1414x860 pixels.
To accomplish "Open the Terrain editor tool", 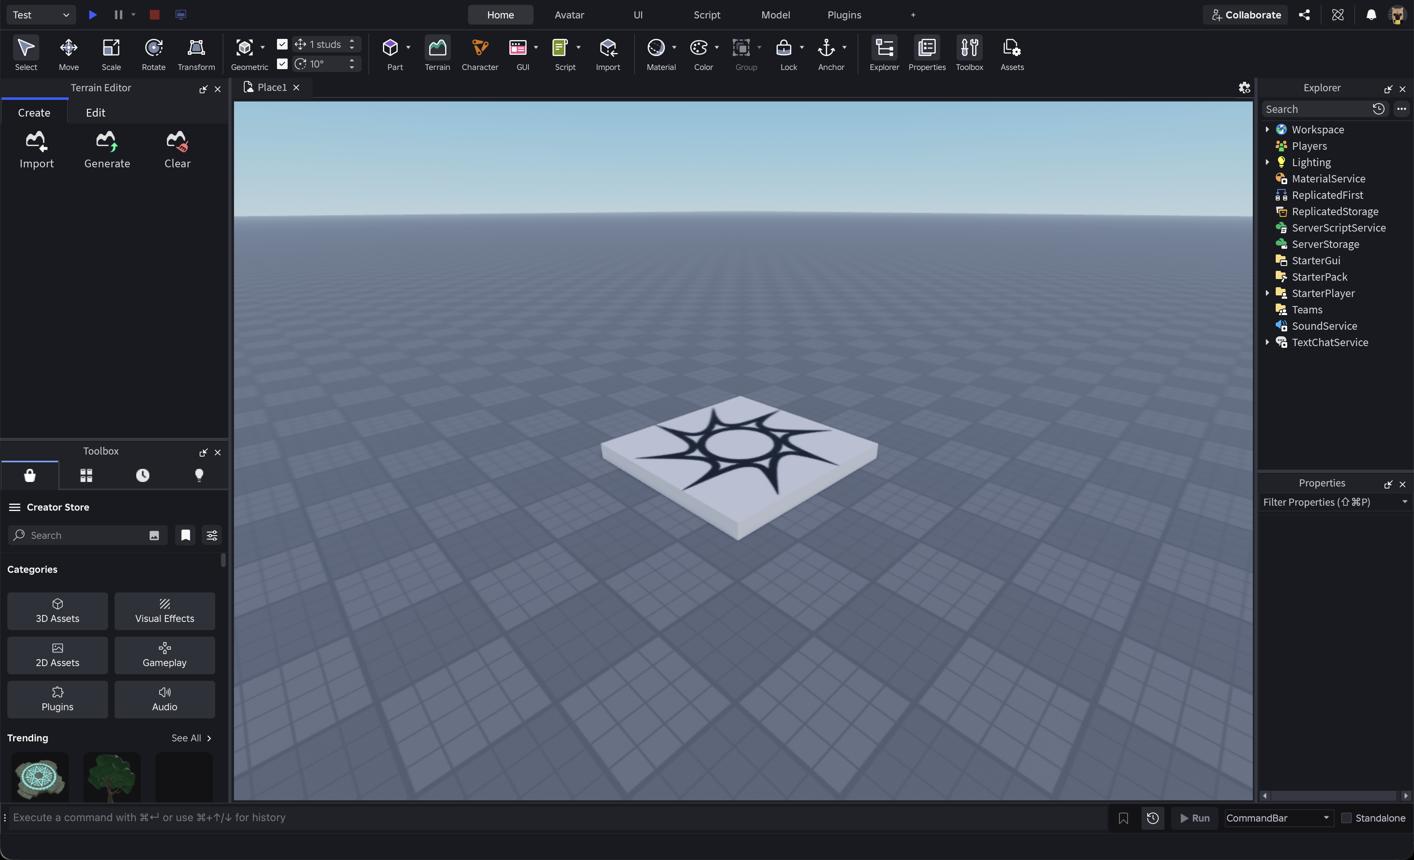I will click(437, 53).
